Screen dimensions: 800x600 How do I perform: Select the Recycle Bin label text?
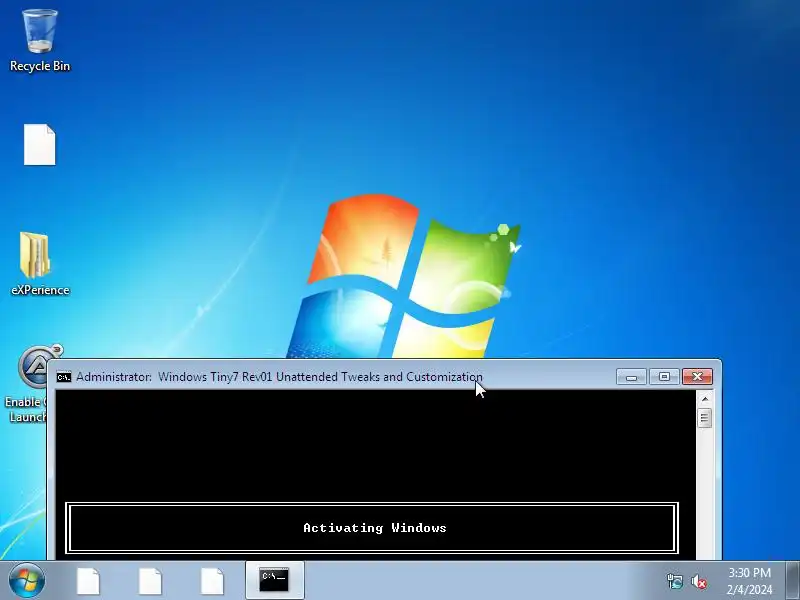[x=40, y=66]
